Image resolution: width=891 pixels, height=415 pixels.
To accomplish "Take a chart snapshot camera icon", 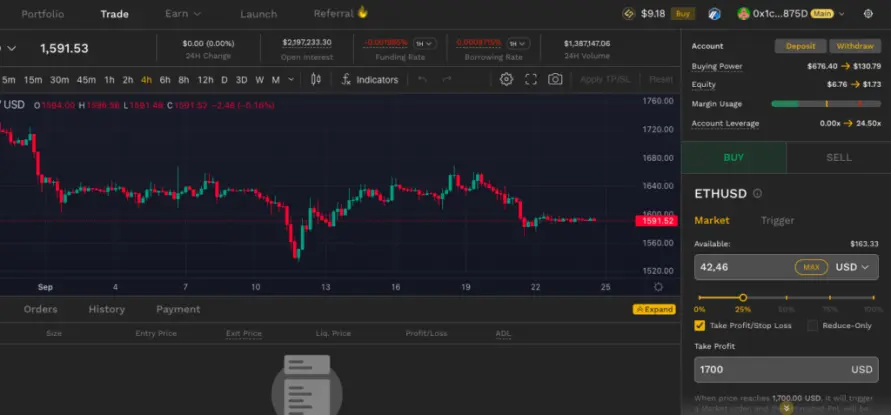I will point(555,80).
